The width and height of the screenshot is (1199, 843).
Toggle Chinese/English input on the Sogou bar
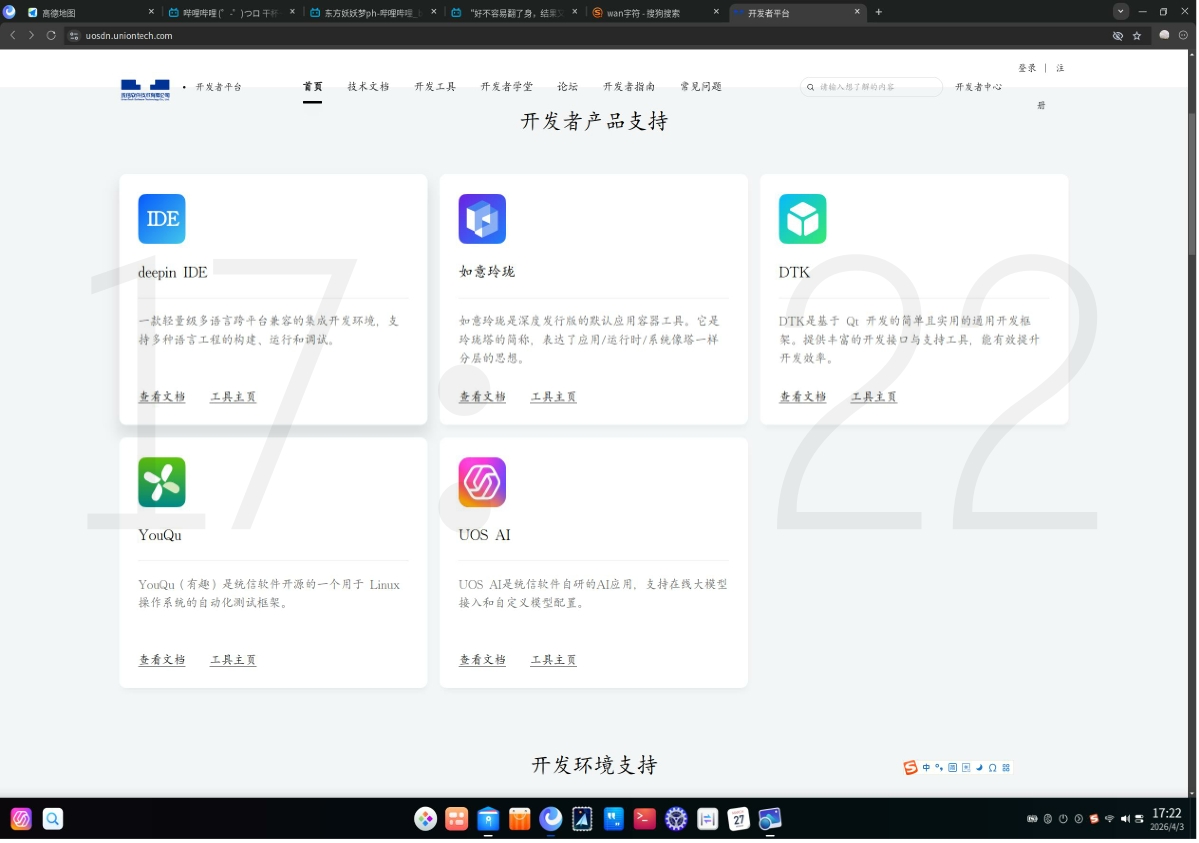(926, 768)
